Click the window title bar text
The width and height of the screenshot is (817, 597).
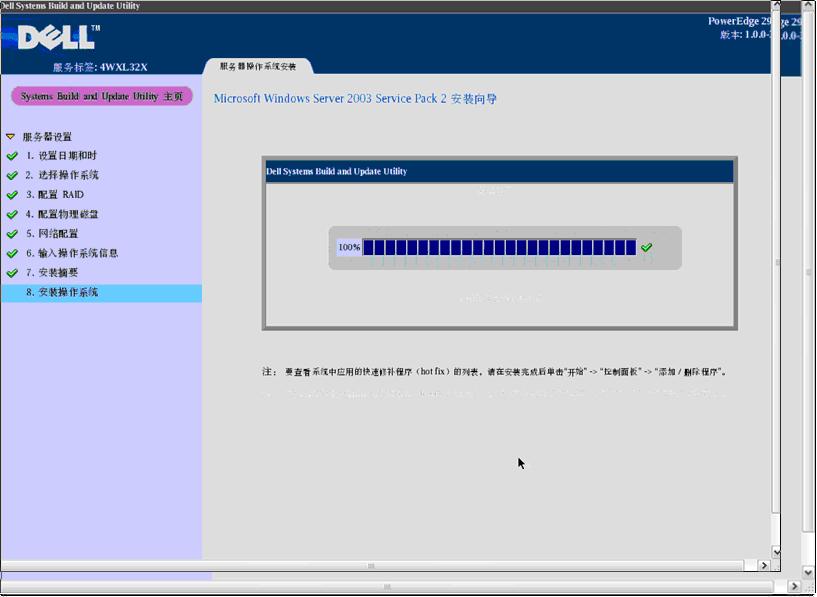coord(70,6)
